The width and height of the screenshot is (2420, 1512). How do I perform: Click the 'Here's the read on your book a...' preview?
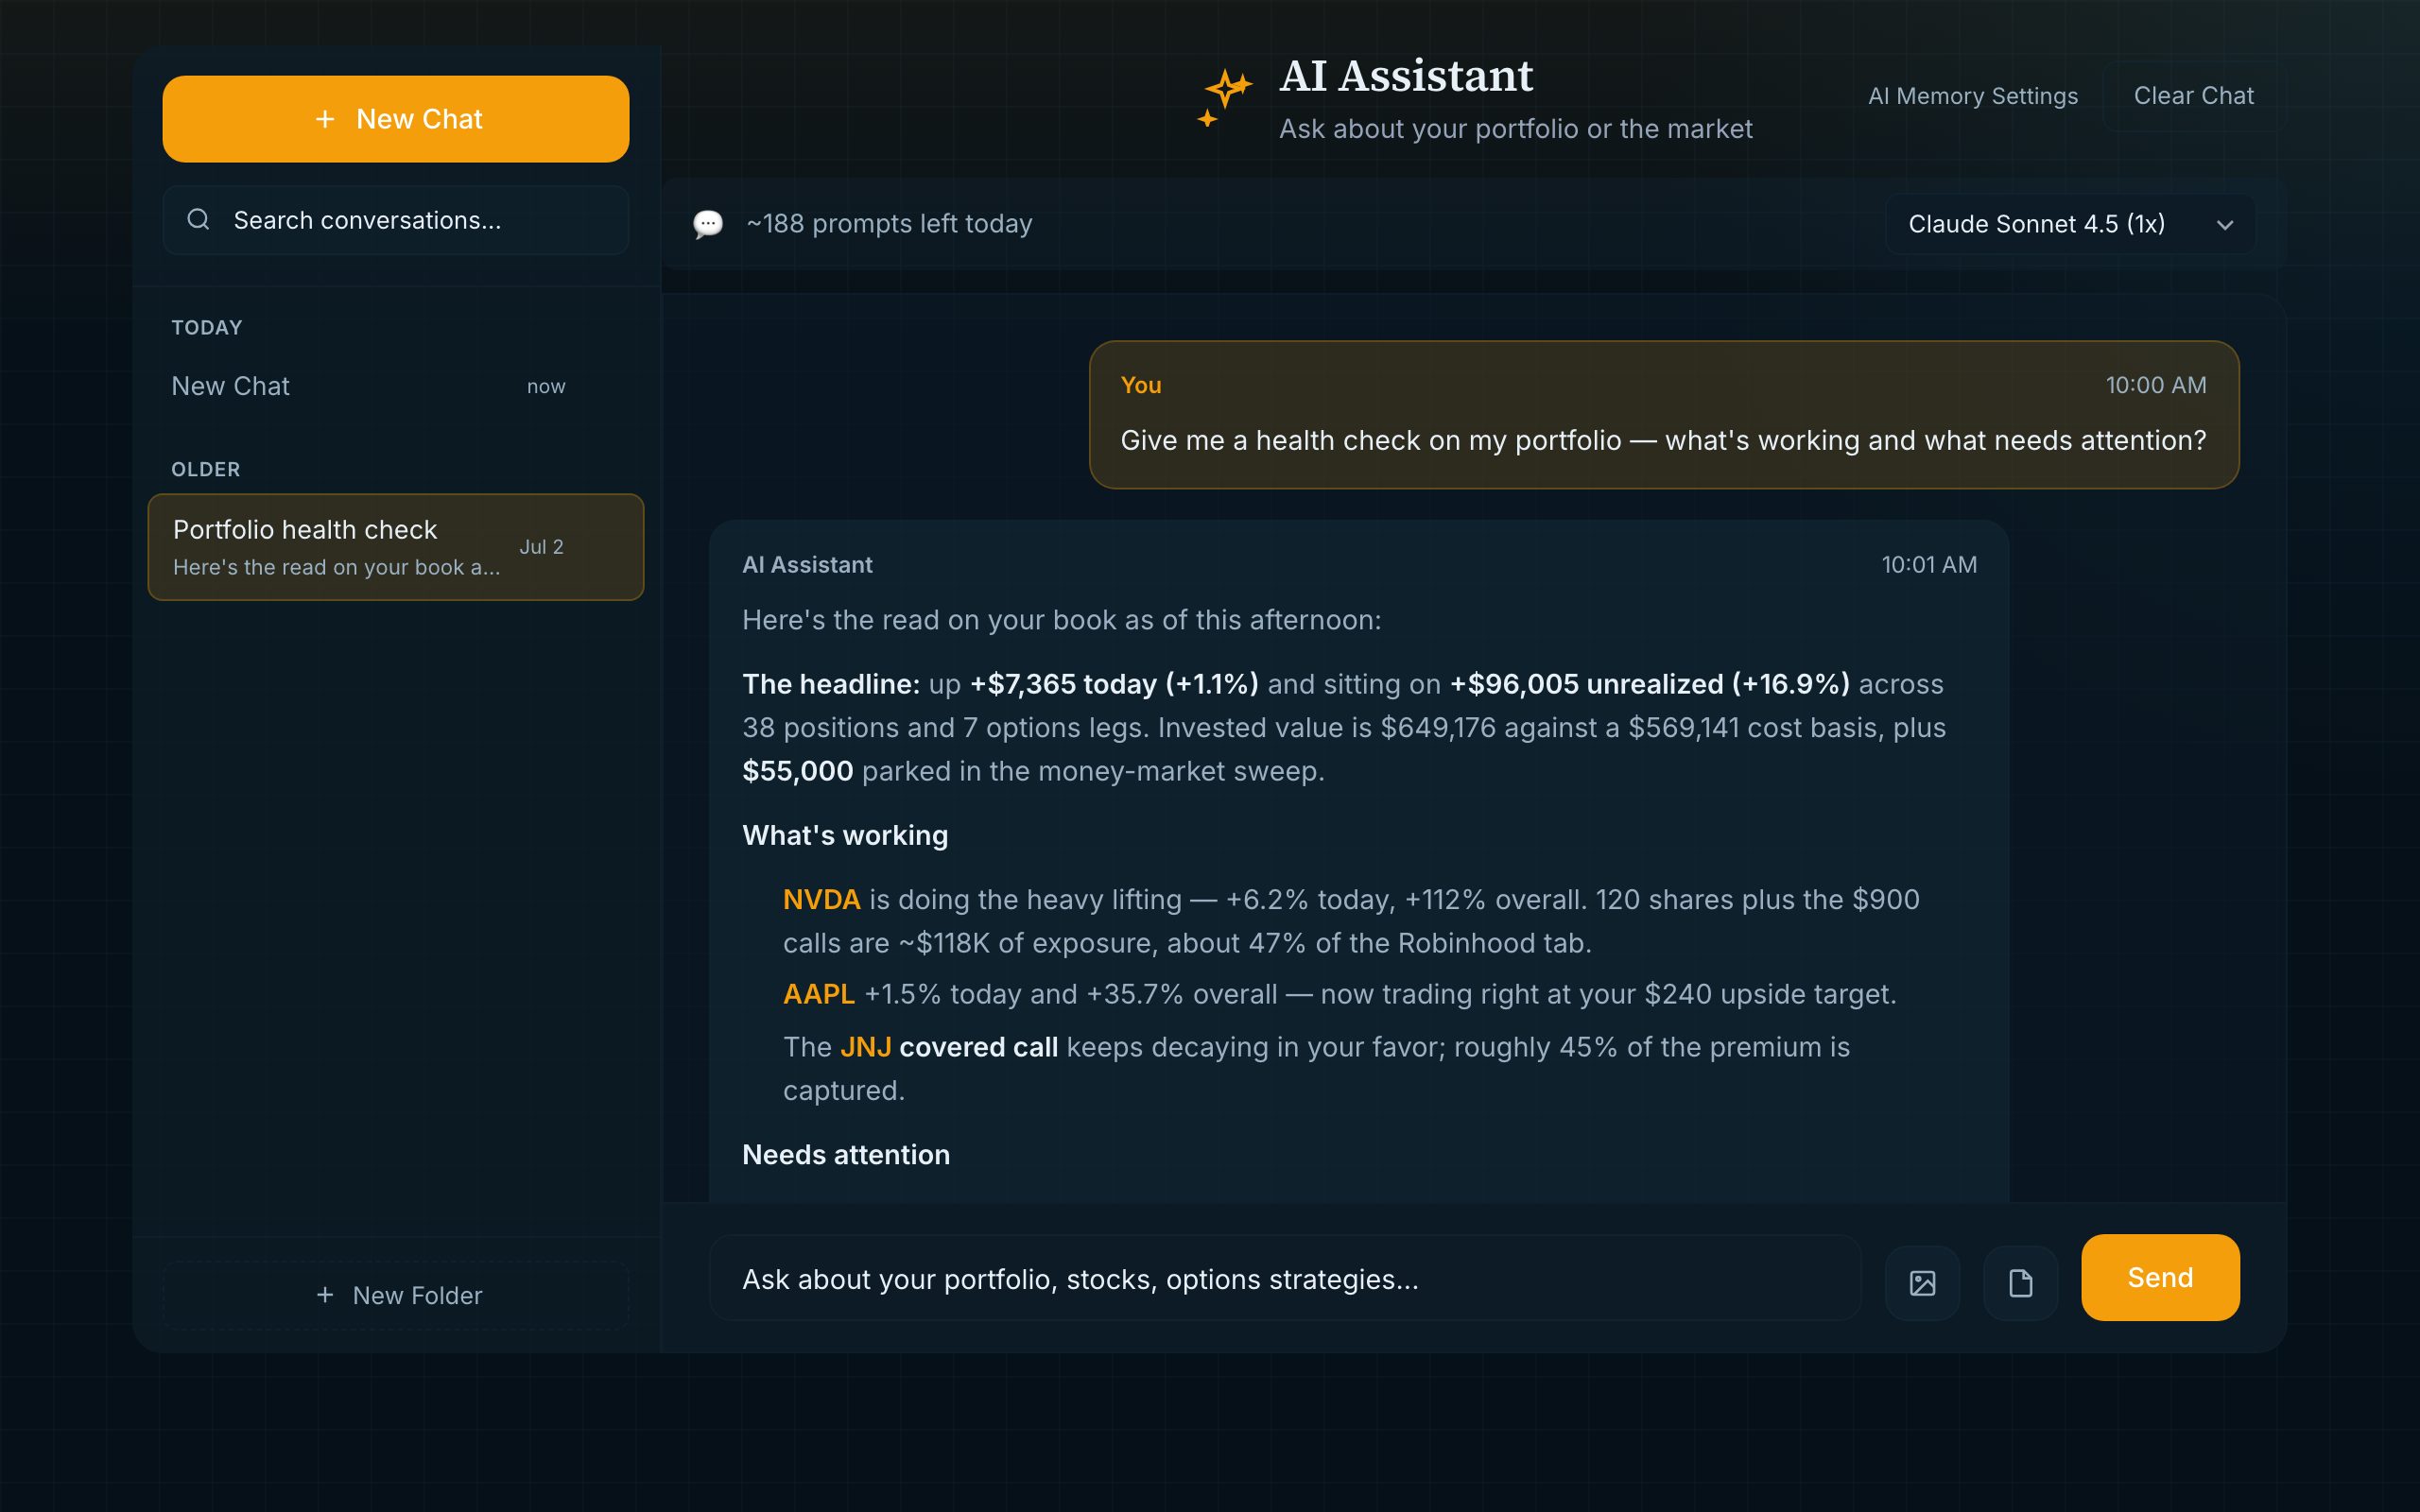pos(336,567)
